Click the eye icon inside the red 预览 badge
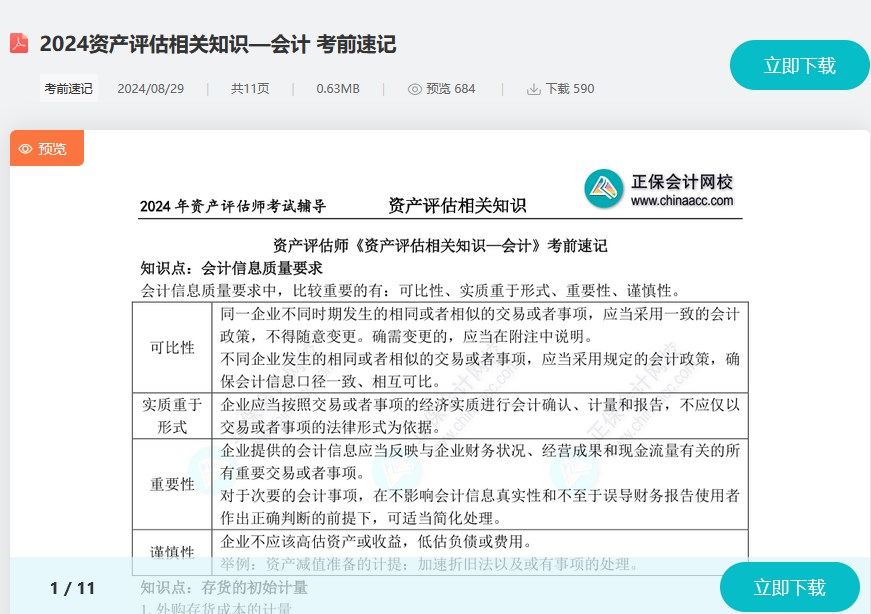This screenshot has width=871, height=614. tap(26, 148)
